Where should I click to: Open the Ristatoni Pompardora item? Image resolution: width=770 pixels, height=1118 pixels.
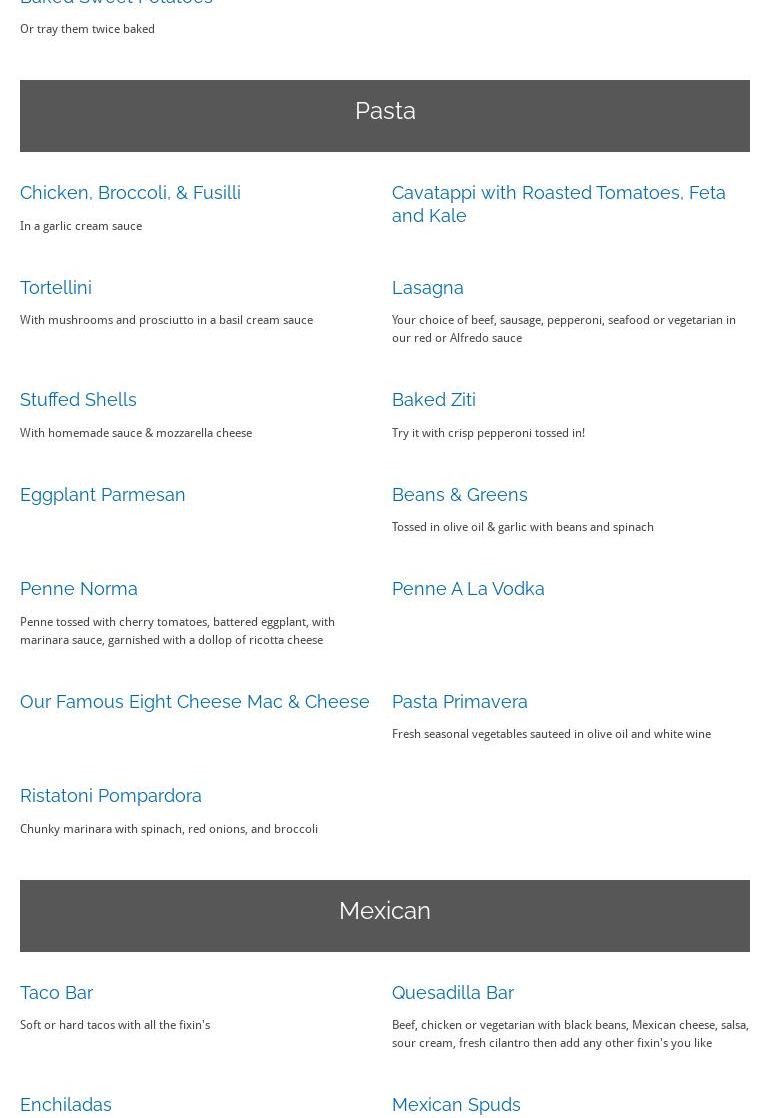111,795
